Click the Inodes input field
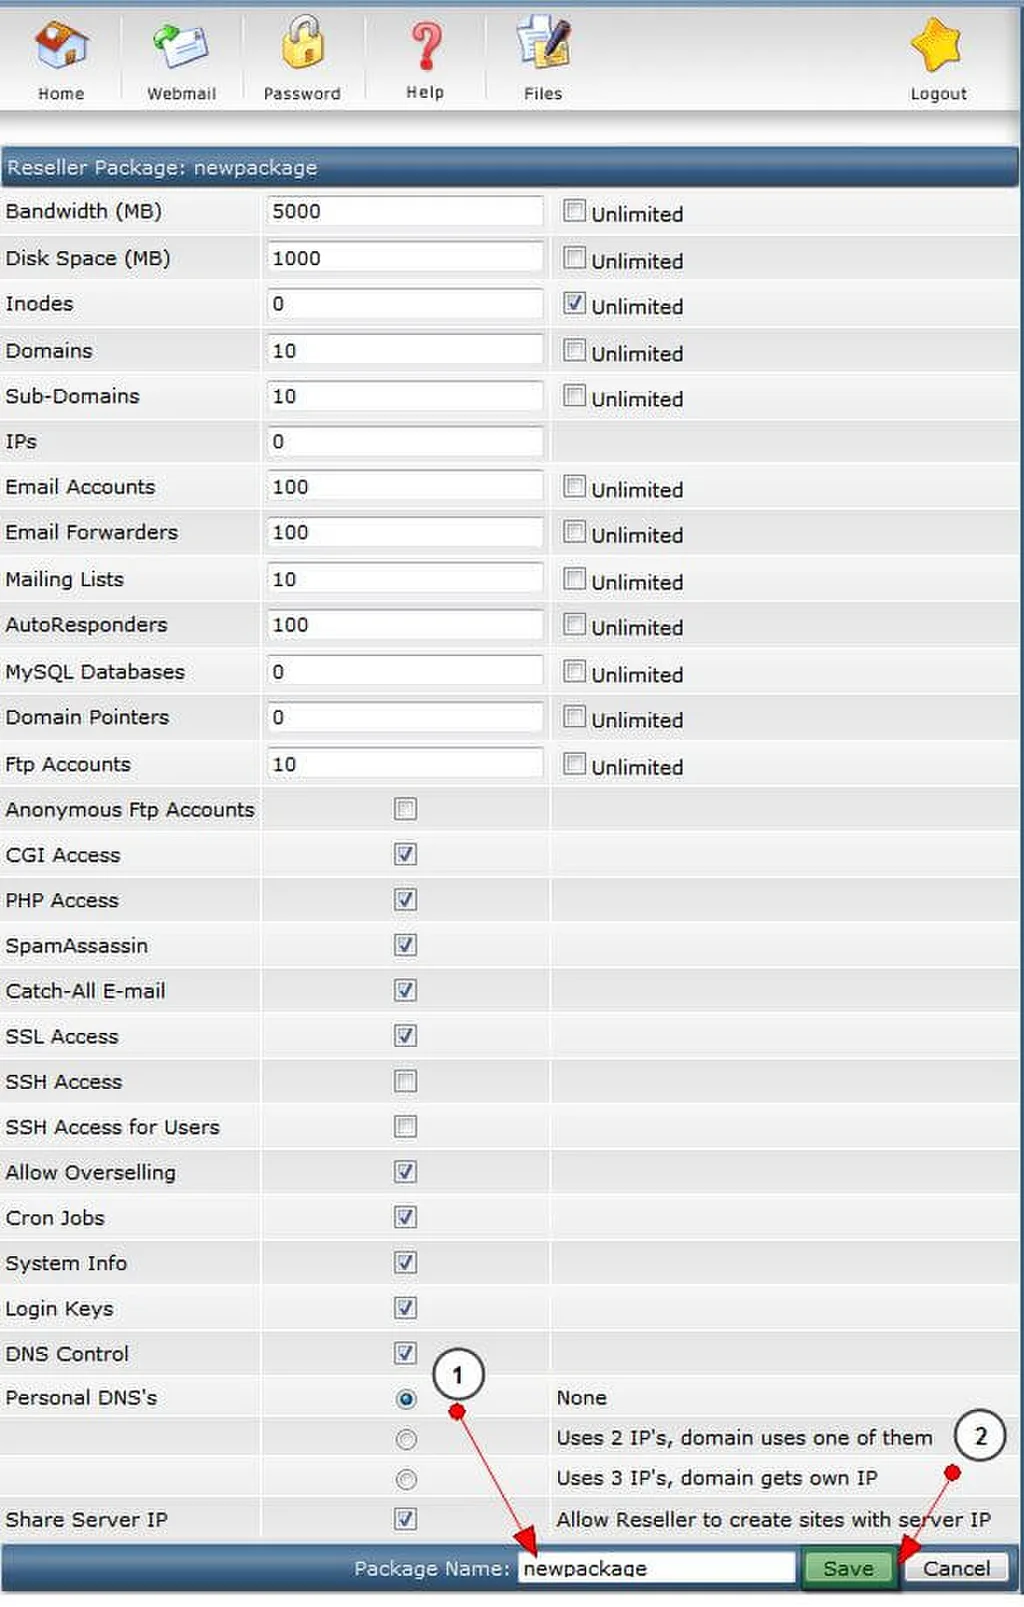The image size is (1024, 1607). 405,303
